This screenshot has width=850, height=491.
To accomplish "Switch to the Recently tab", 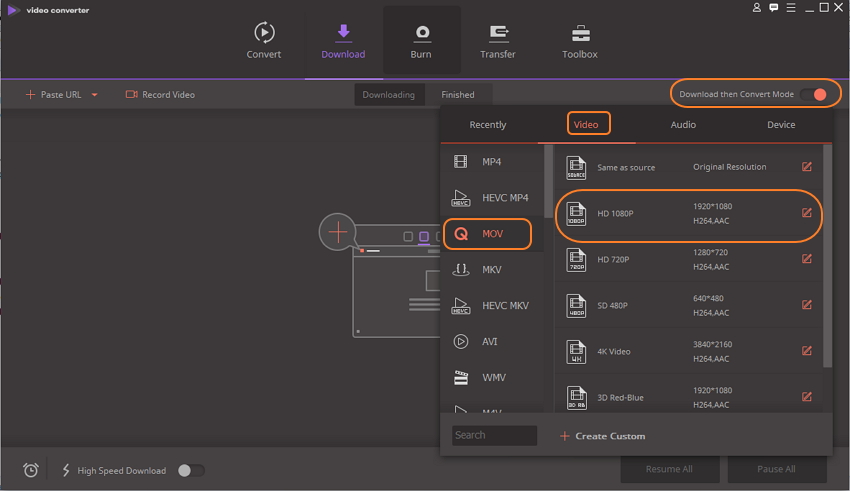I will (x=488, y=125).
